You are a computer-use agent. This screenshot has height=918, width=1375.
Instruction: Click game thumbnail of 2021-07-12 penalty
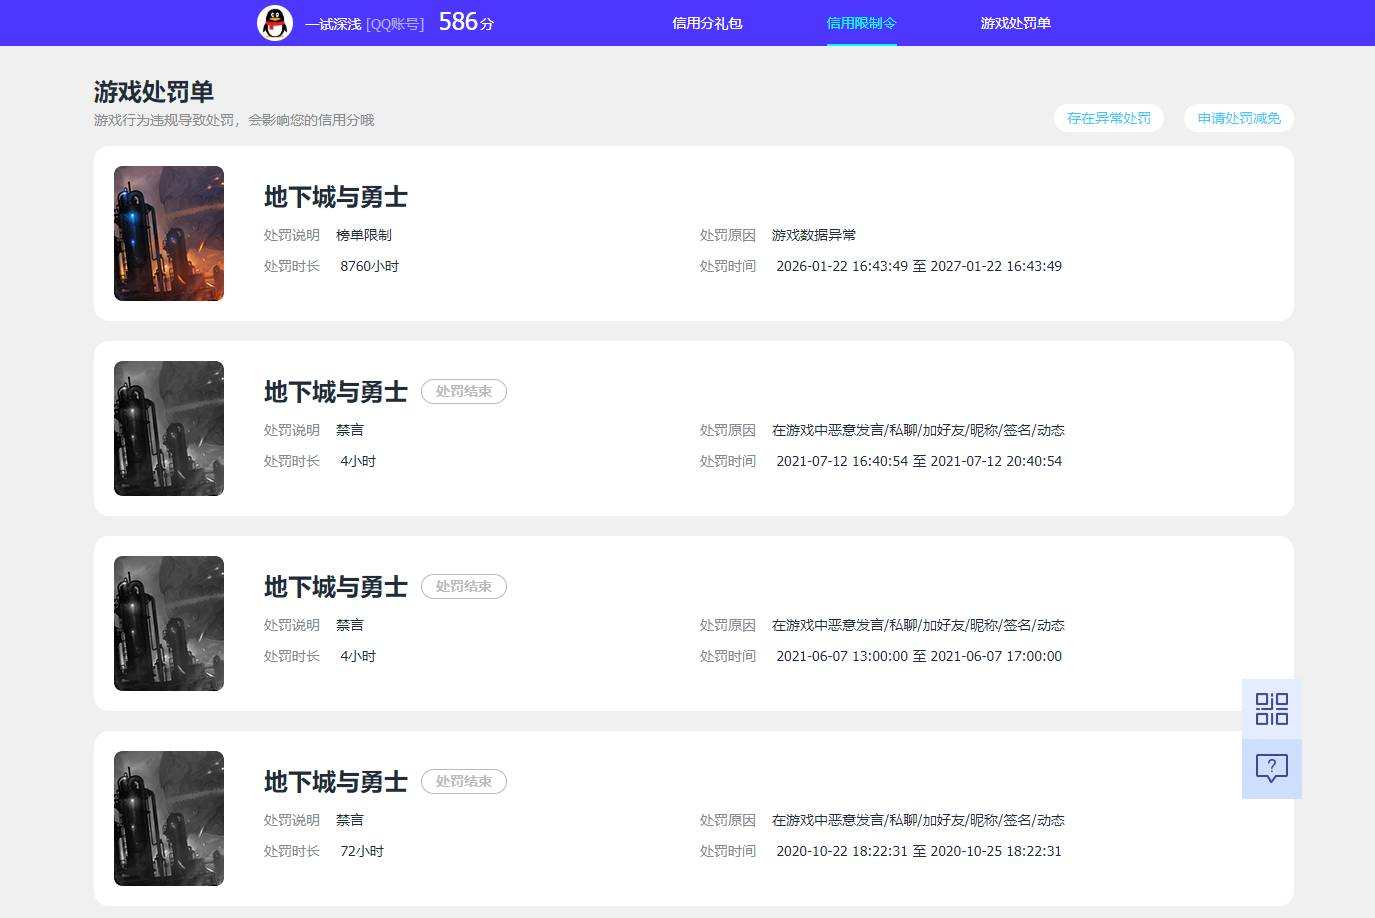[x=169, y=428]
